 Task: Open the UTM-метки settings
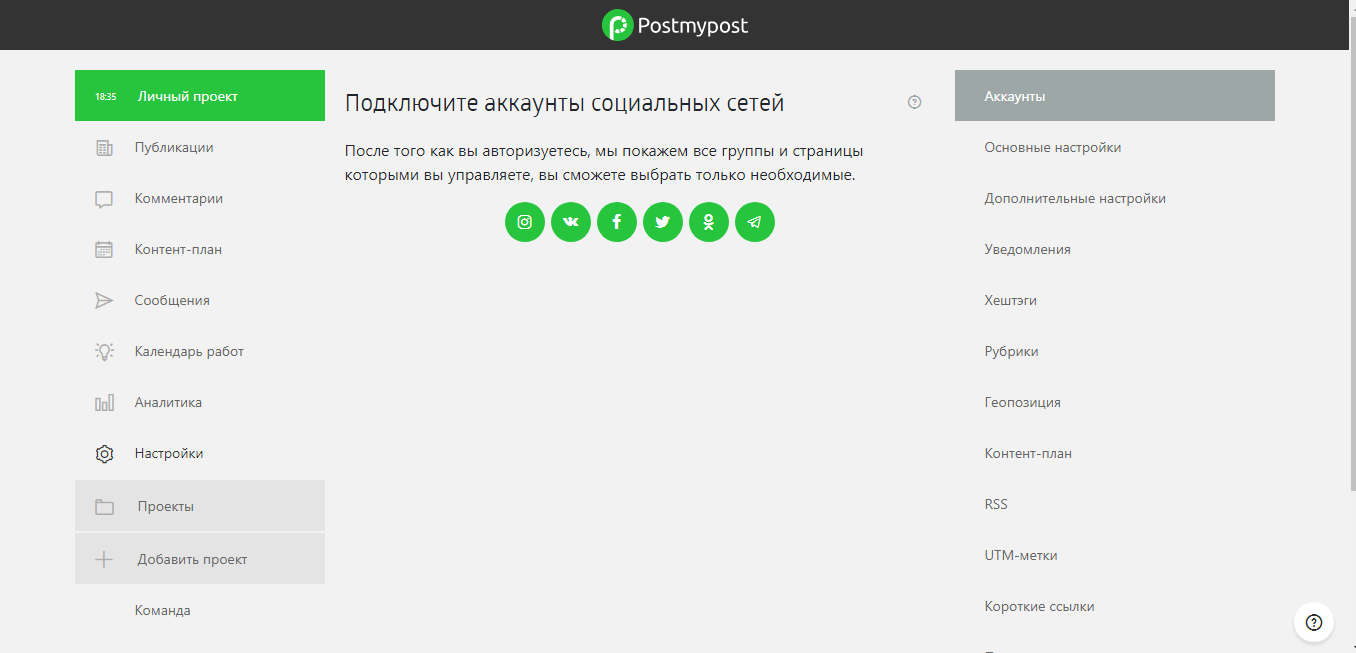(1020, 556)
